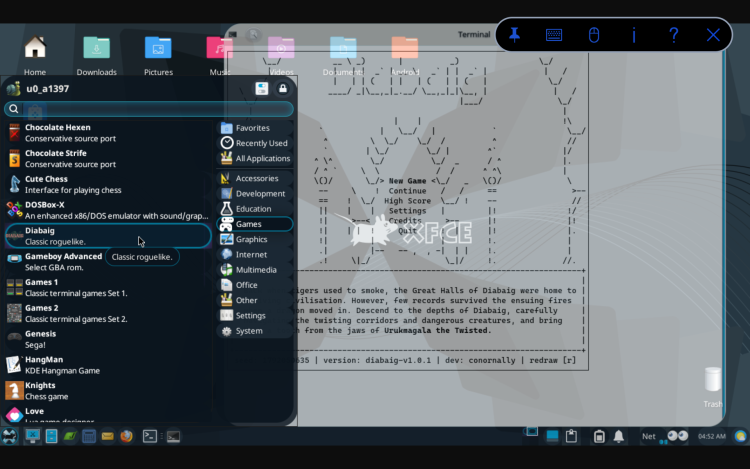The width and height of the screenshot is (750, 469).
Task: Open the Internet category
Action: [x=255, y=254]
